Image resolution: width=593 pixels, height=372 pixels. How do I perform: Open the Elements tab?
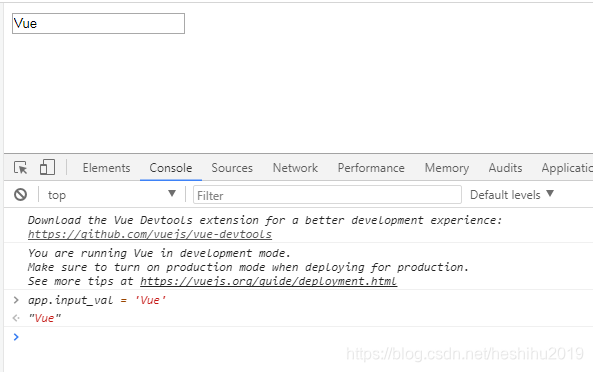(x=106, y=168)
